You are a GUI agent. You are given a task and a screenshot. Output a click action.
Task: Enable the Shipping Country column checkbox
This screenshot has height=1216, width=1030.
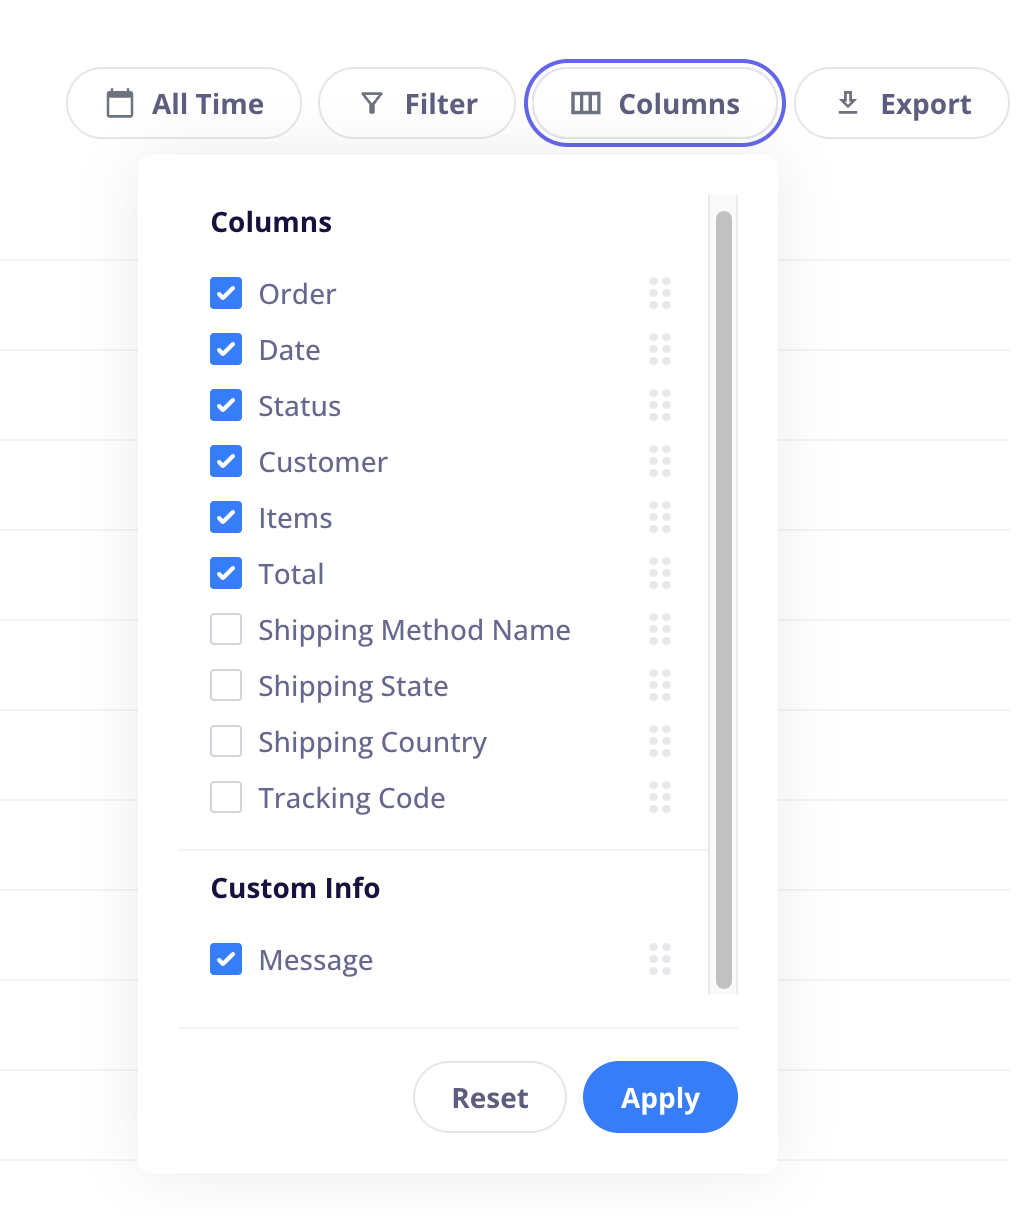pyautogui.click(x=226, y=741)
